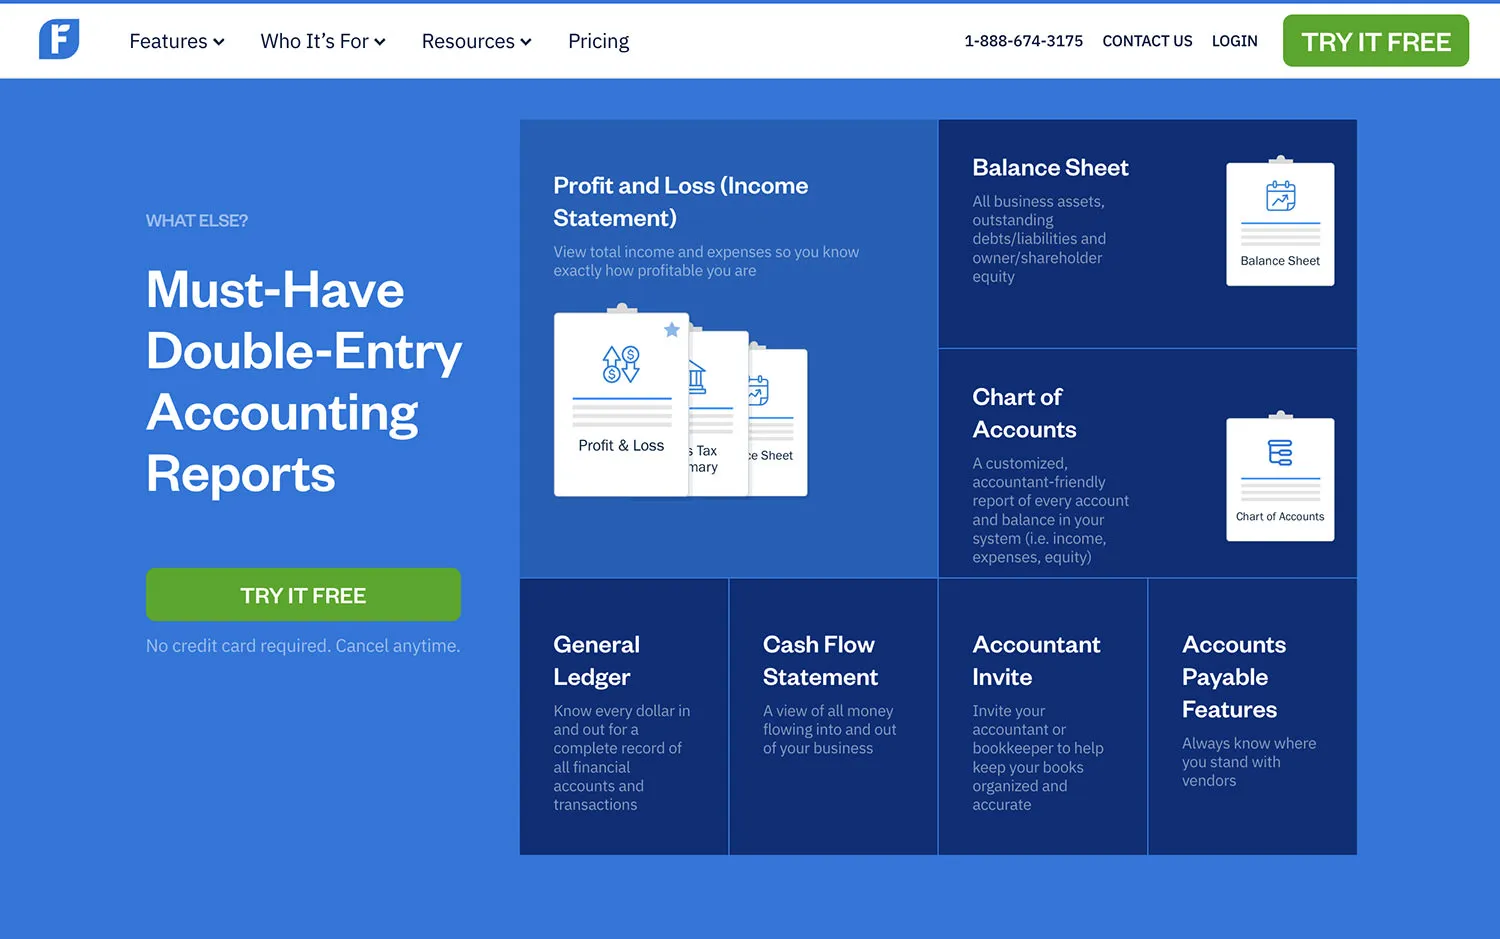Click the FreshBooks logo icon
Screen dimensions: 1500x939
[x=58, y=40]
